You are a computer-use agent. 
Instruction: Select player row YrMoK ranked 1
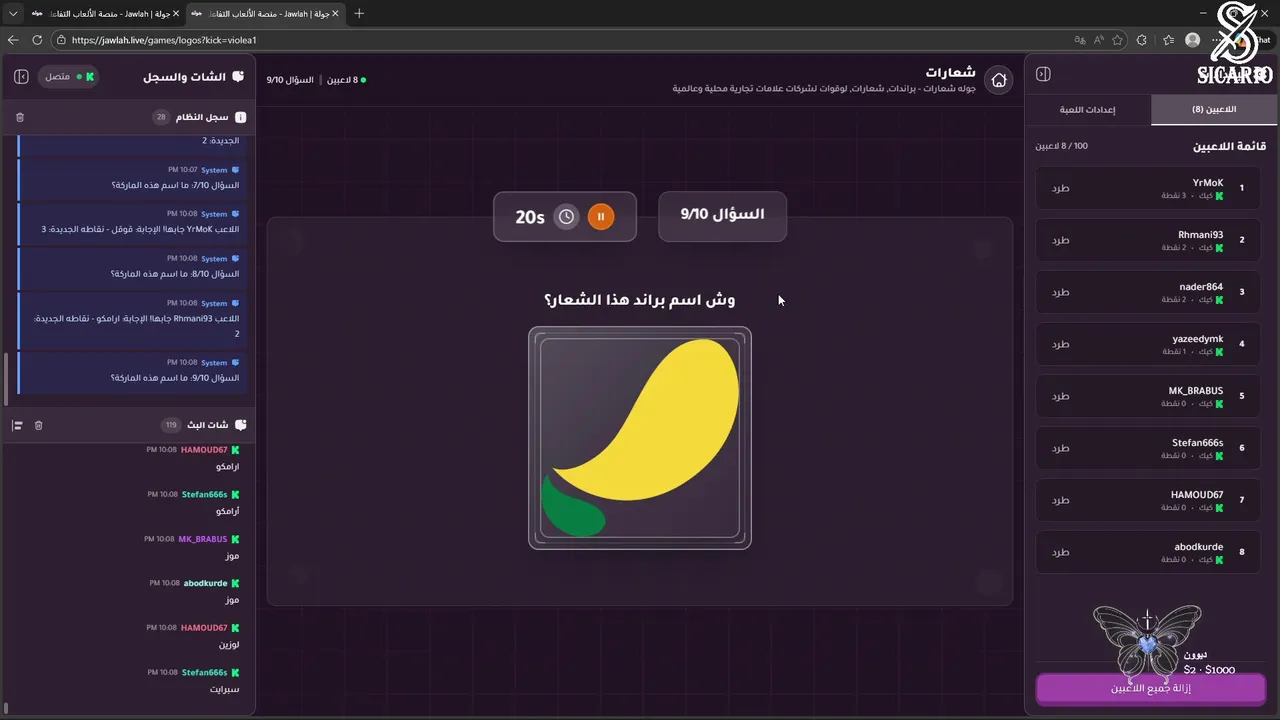[x=1148, y=188]
